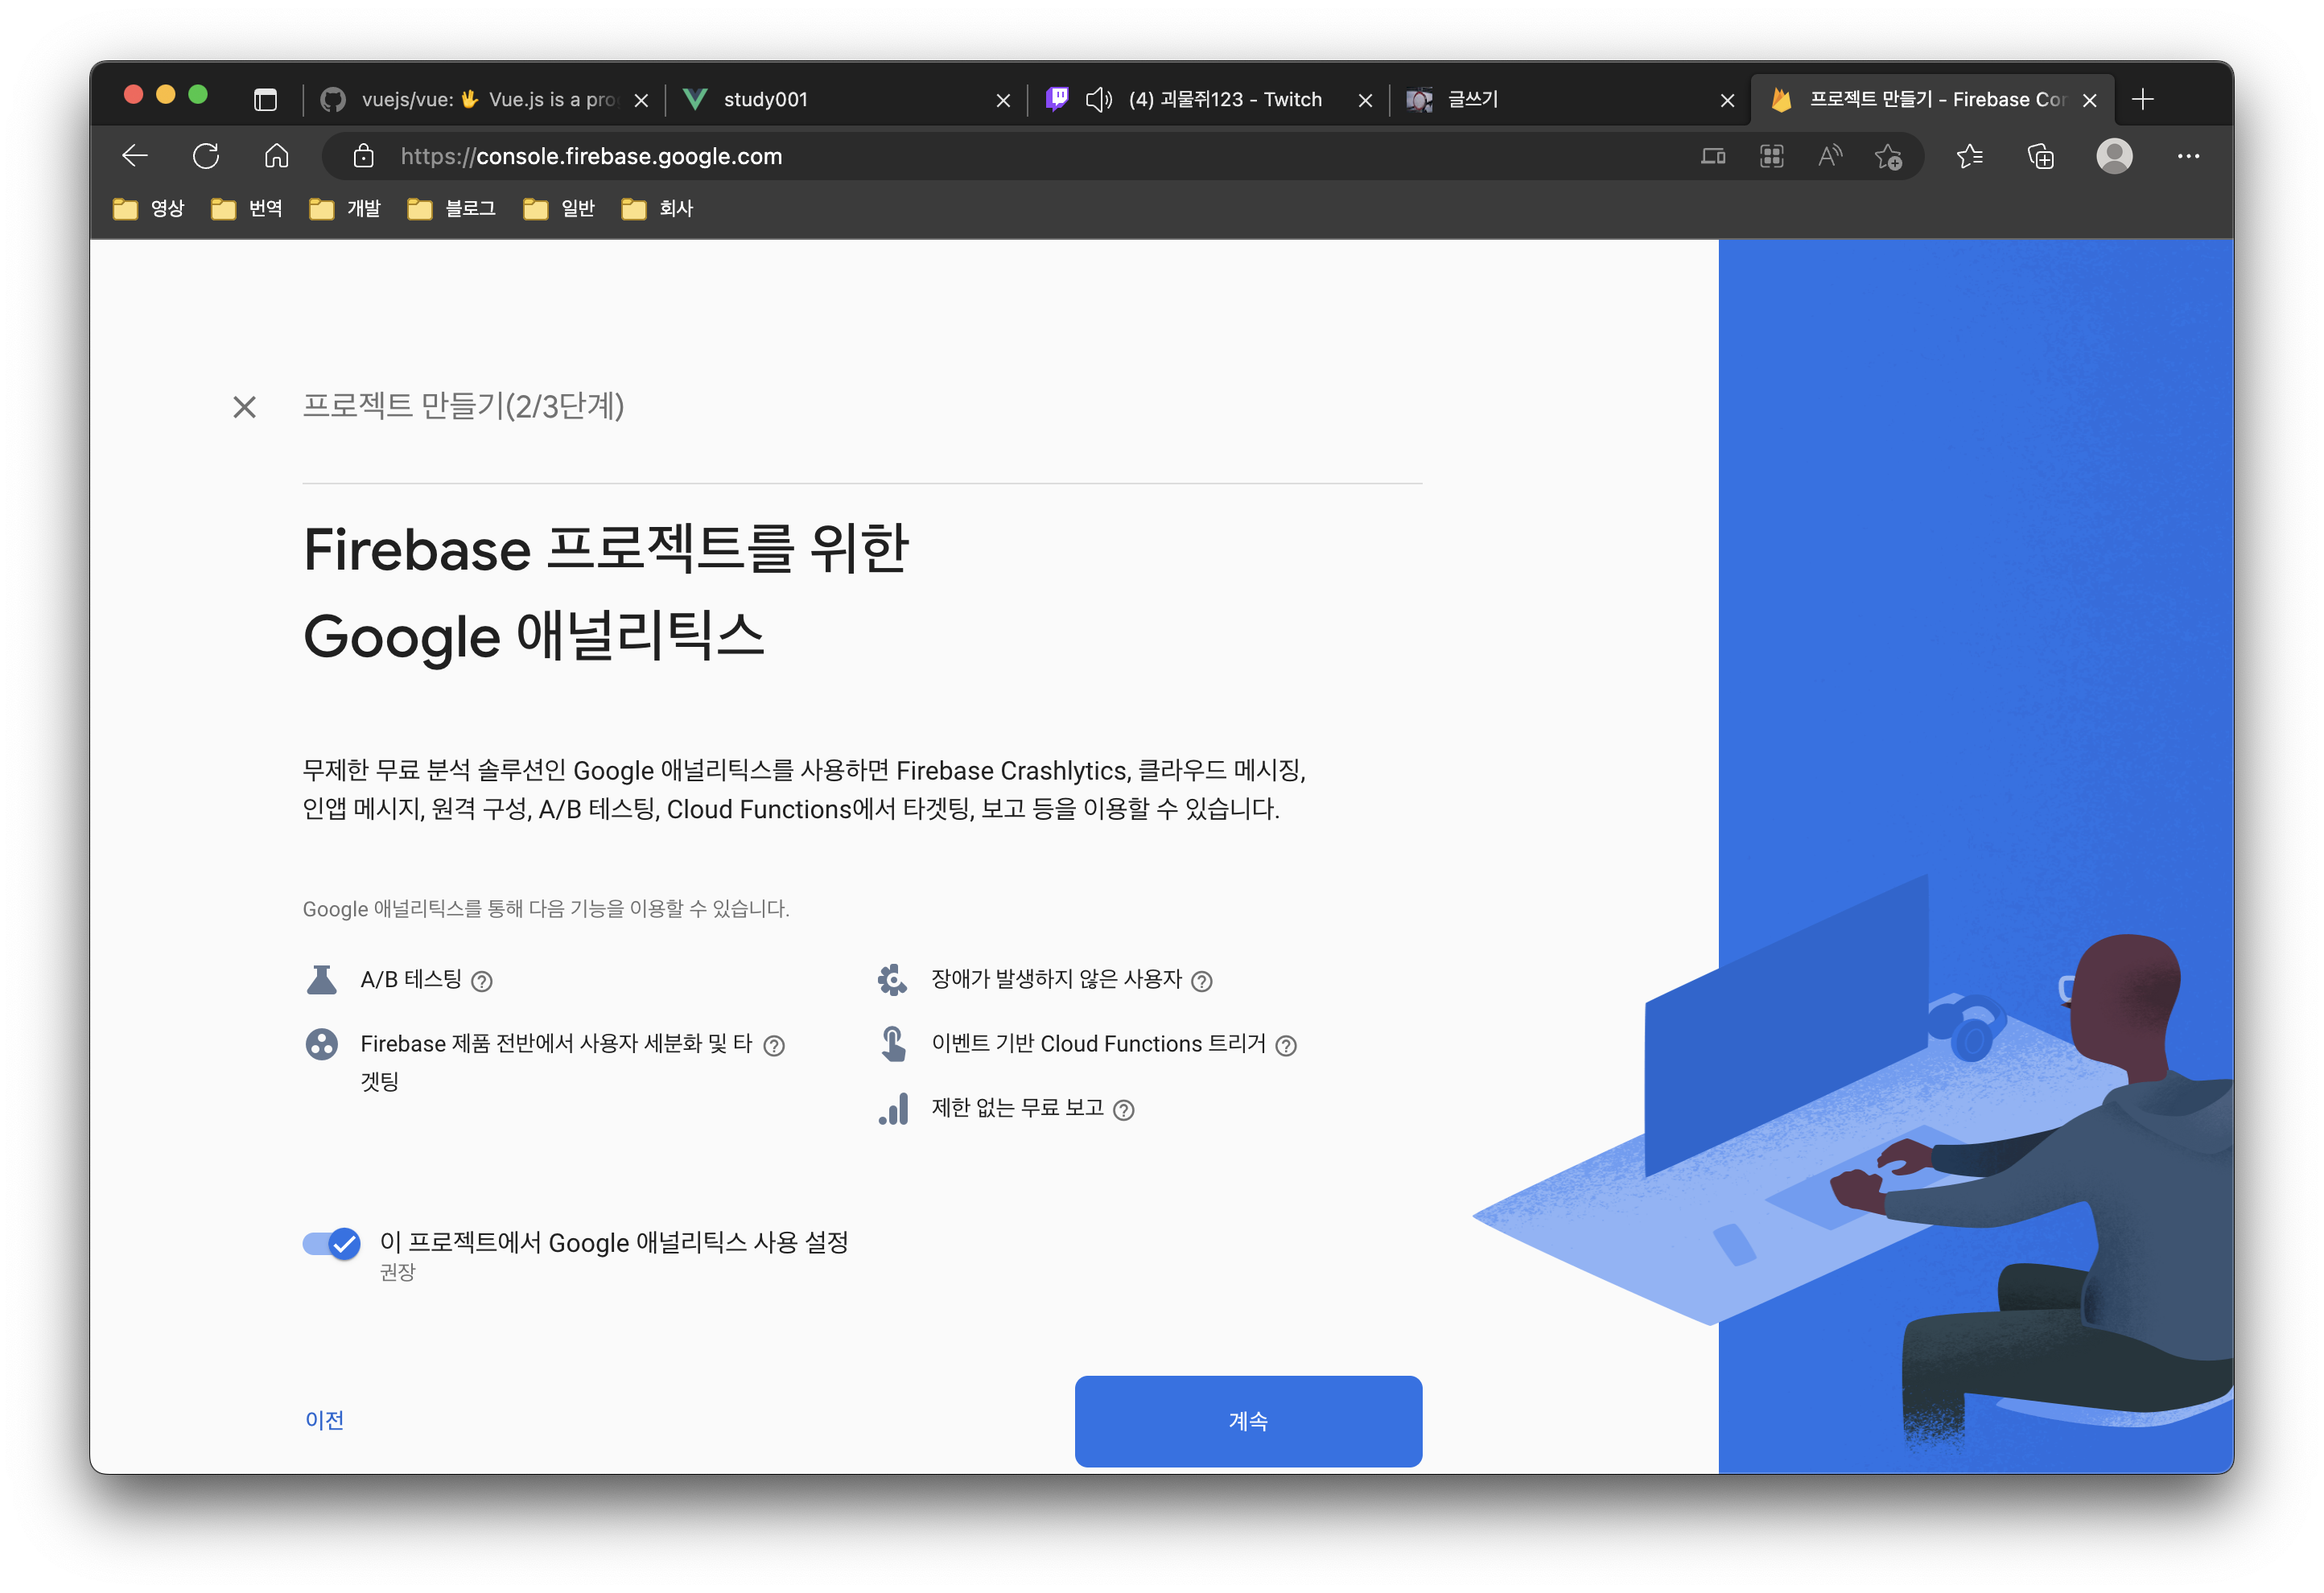Open the browser profile avatar
This screenshot has height=1593, width=2324.
pos(2114,156)
